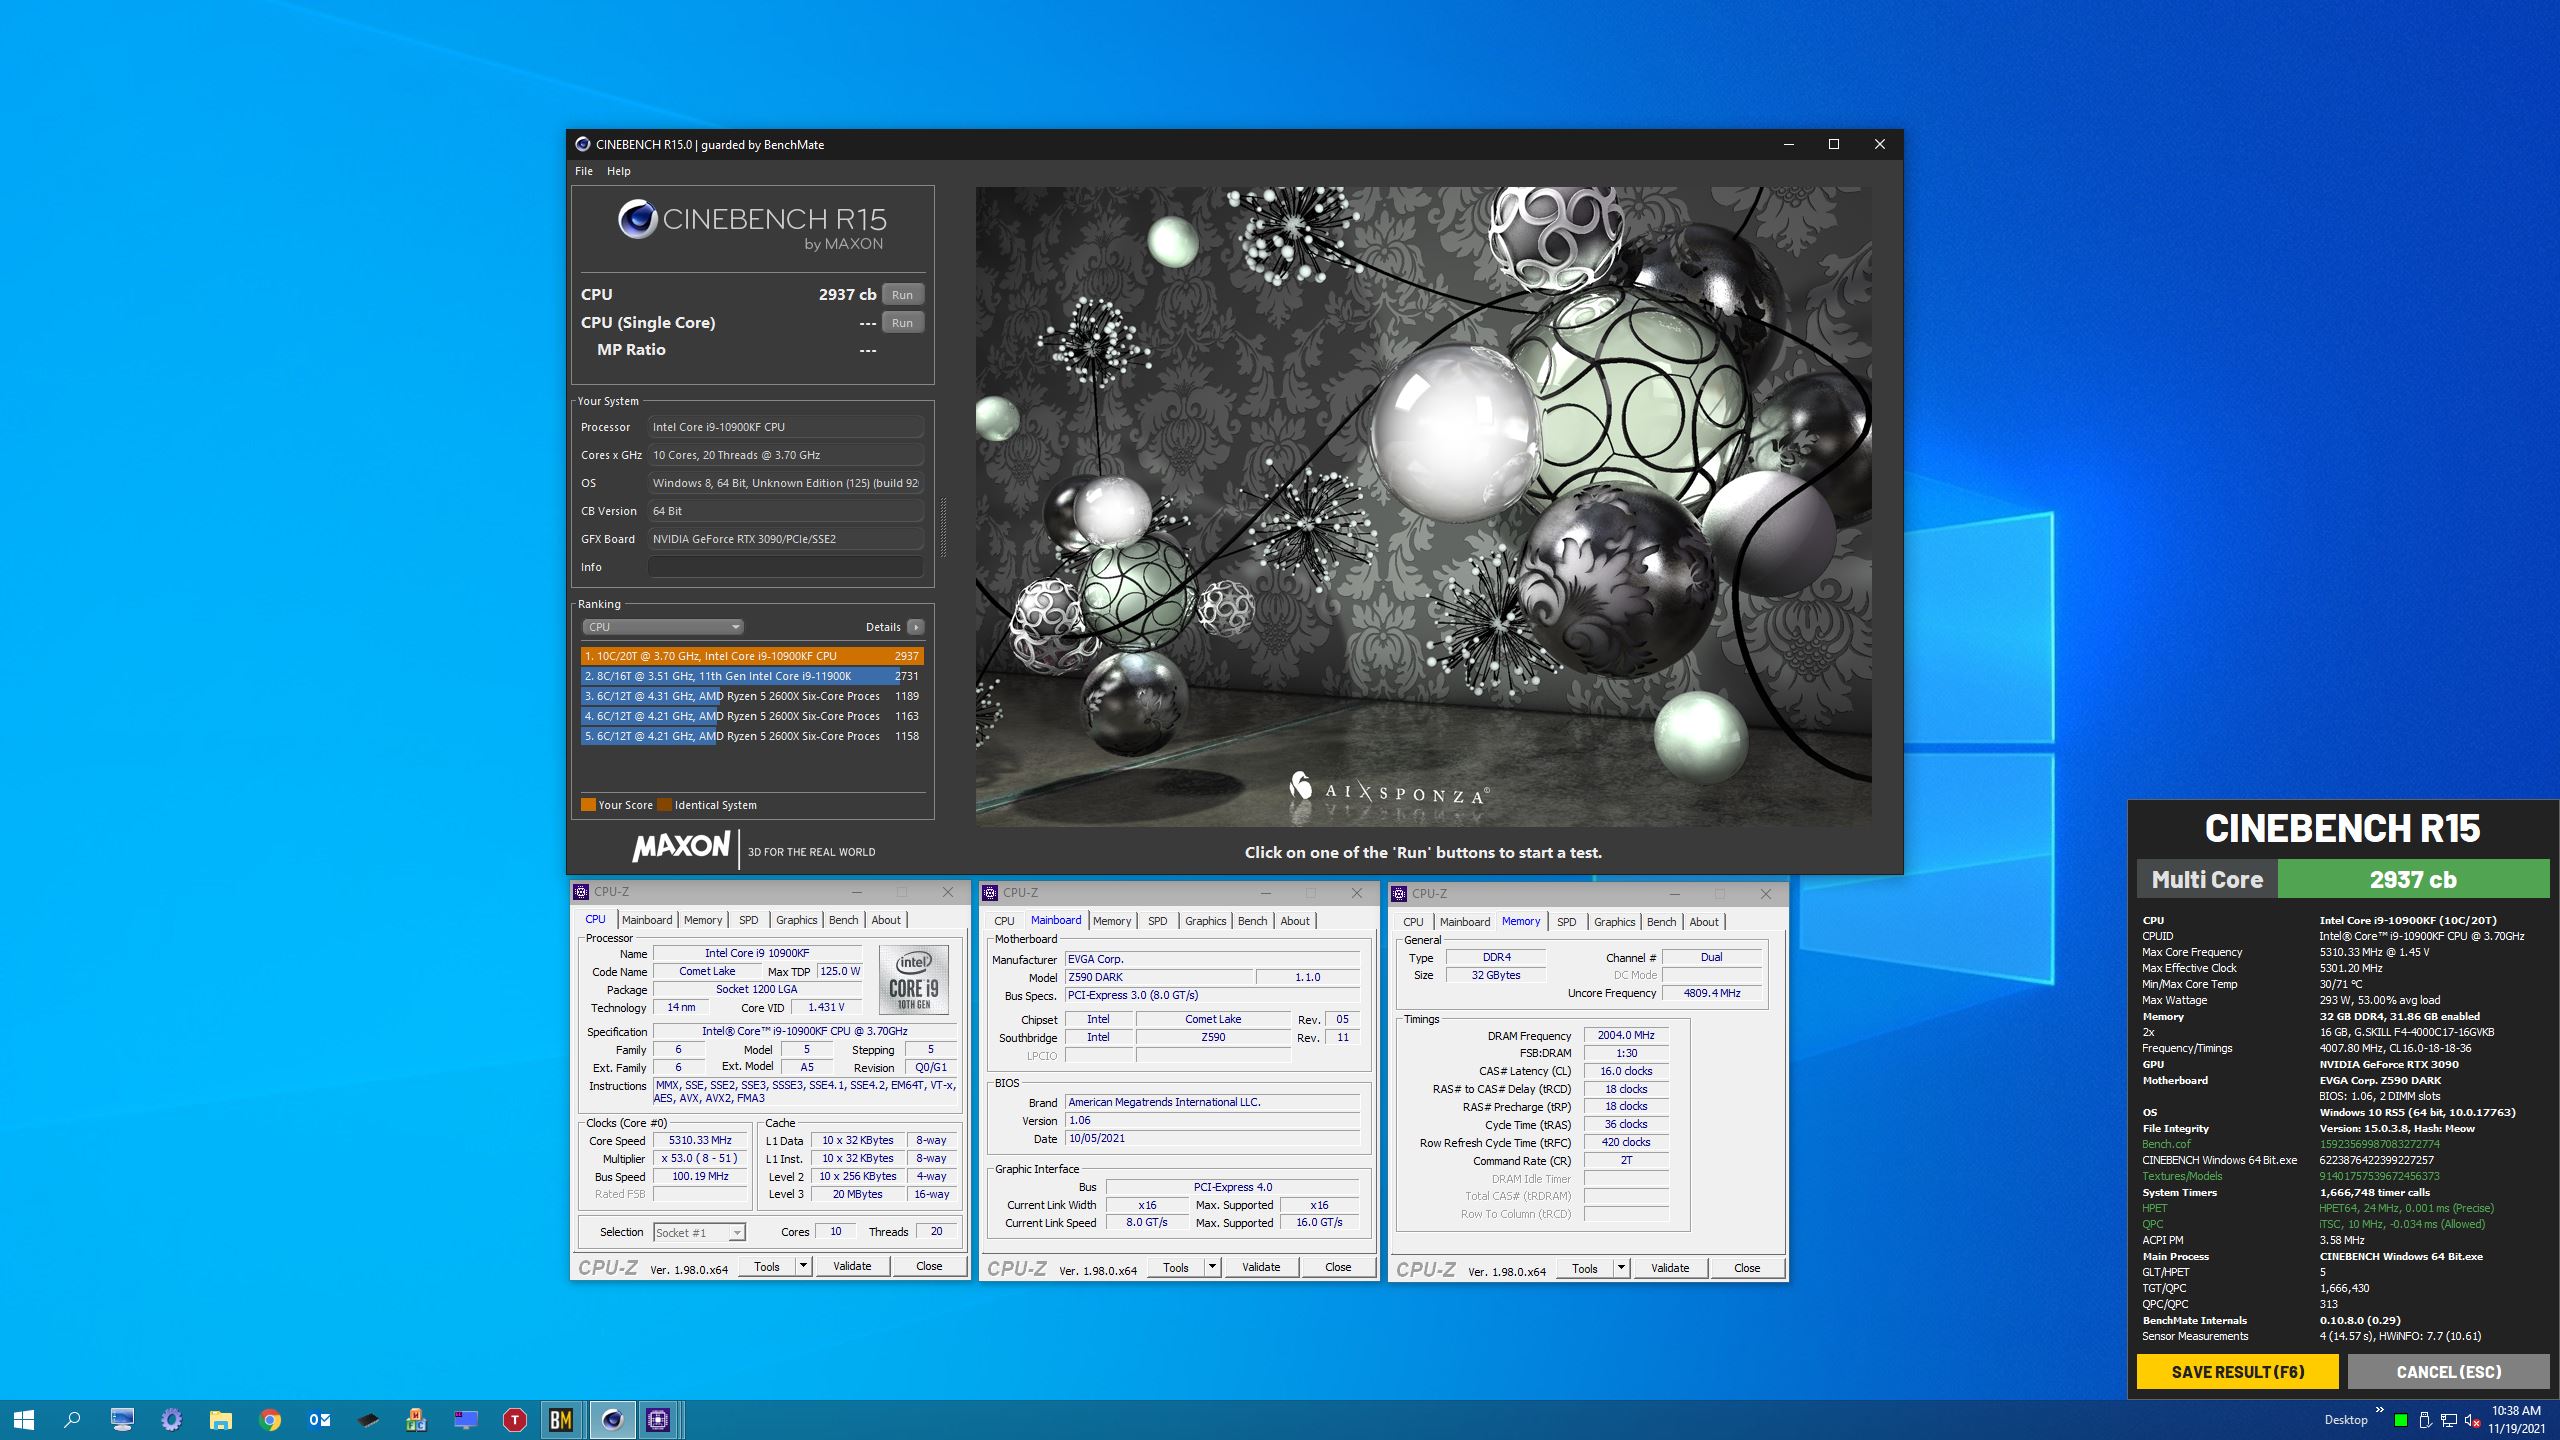
Task: Open the Graphics tab in the Memory CPU-Z window
Action: [1614, 922]
